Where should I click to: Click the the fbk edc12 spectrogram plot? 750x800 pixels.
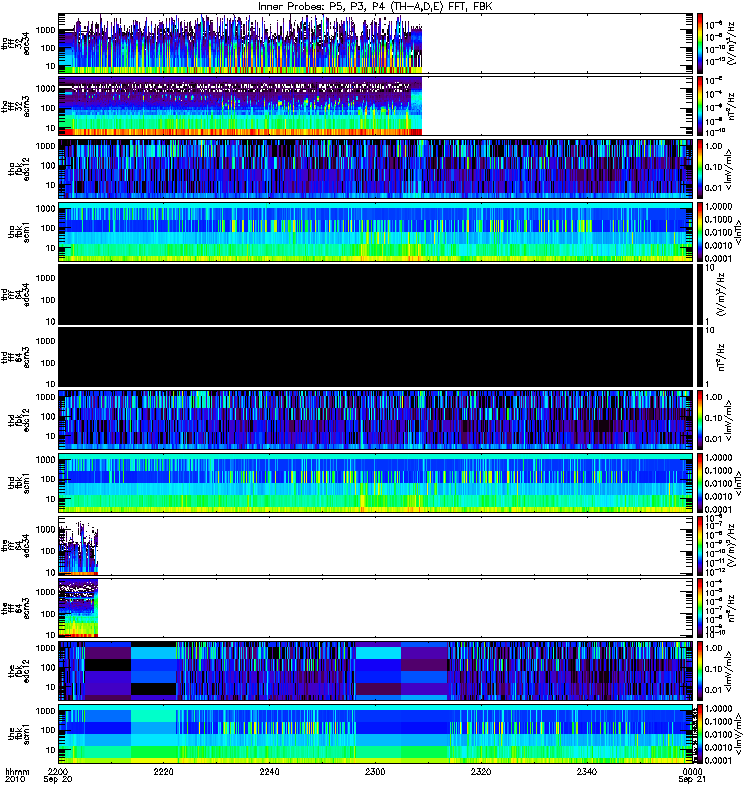pos(376,671)
